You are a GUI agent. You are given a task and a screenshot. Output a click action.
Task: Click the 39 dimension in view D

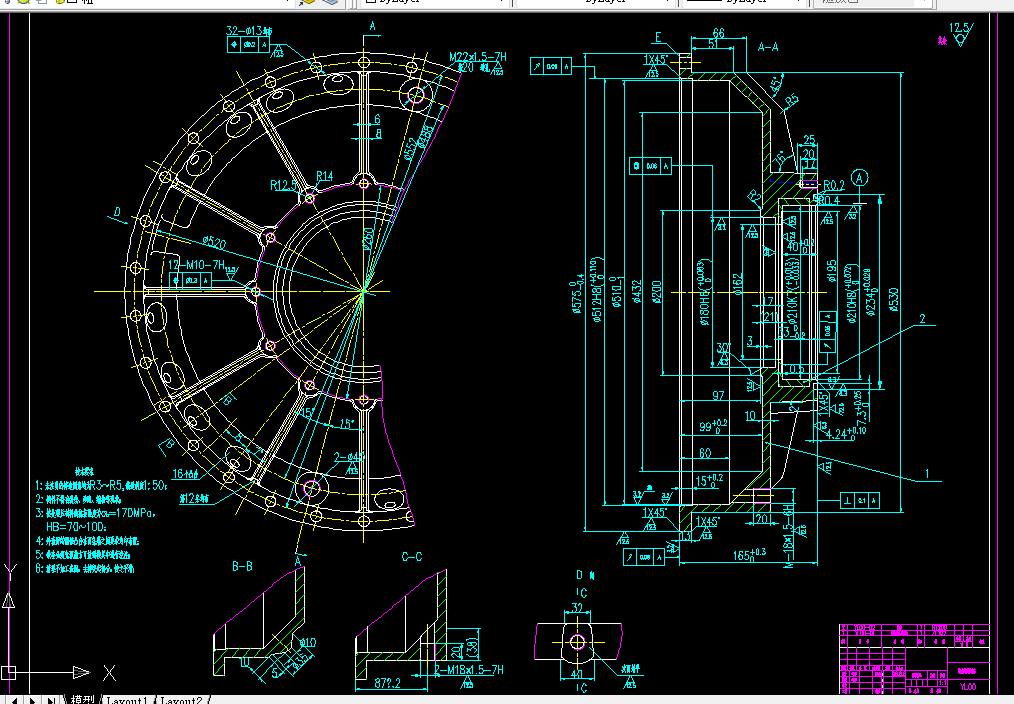click(577, 608)
